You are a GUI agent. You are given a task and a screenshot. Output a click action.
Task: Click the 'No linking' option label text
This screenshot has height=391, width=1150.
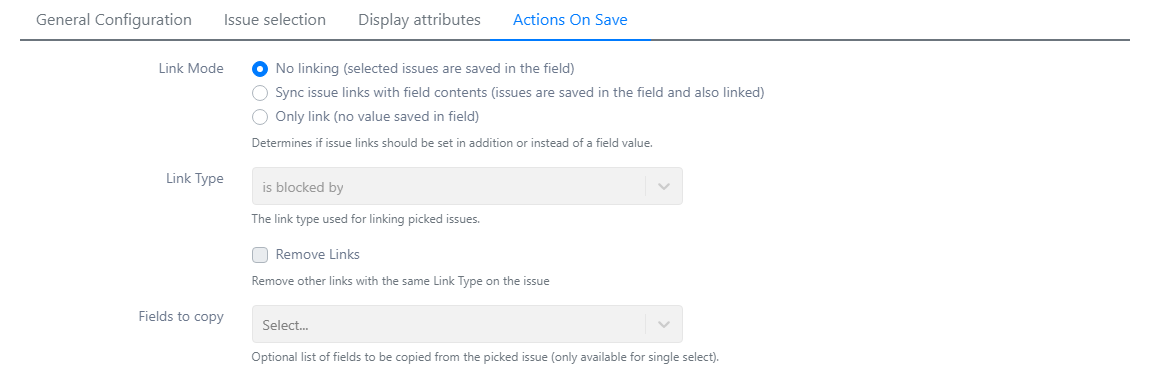(425, 69)
